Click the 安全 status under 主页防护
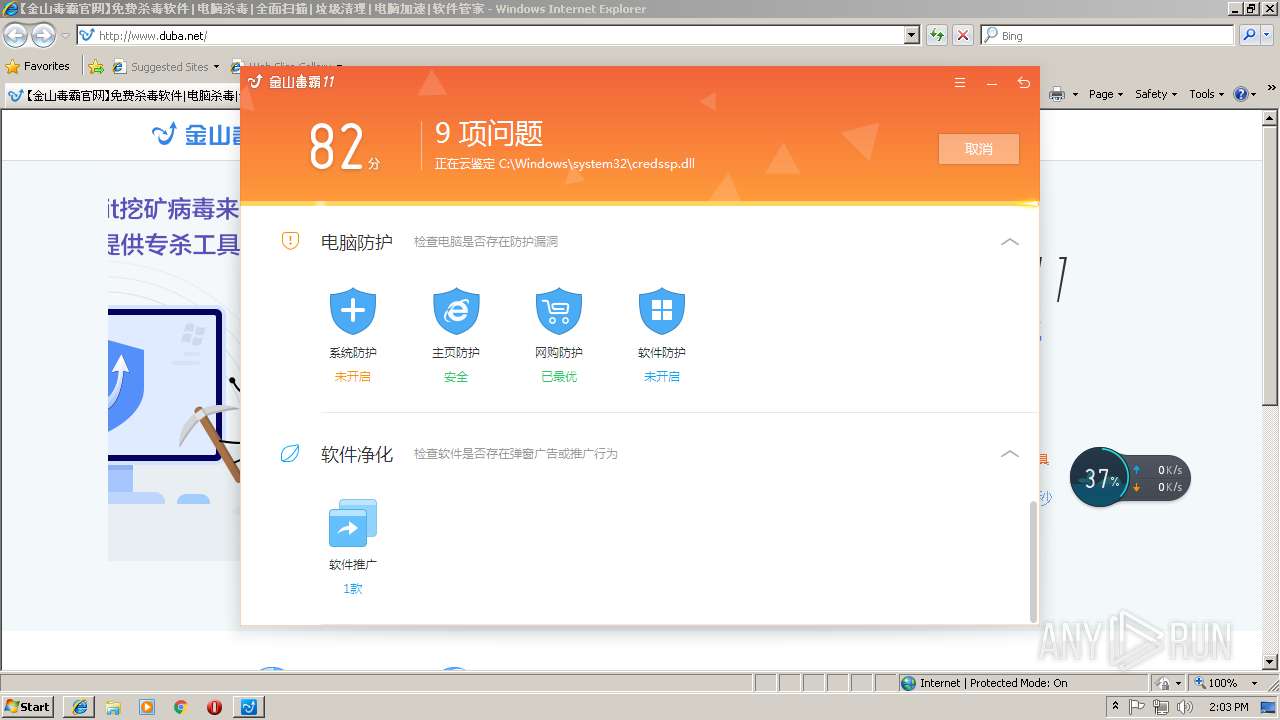1280x720 pixels. (x=456, y=377)
